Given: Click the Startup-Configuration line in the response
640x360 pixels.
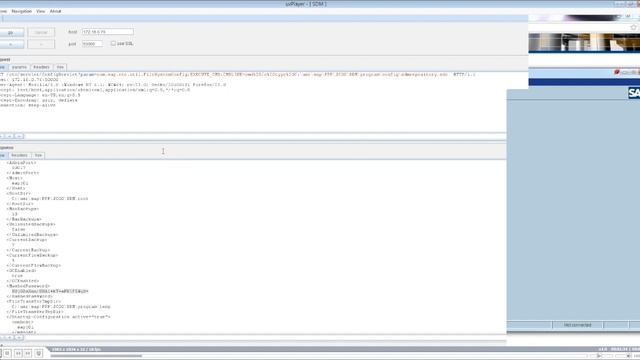Looking at the screenshot, I should coord(58,317).
